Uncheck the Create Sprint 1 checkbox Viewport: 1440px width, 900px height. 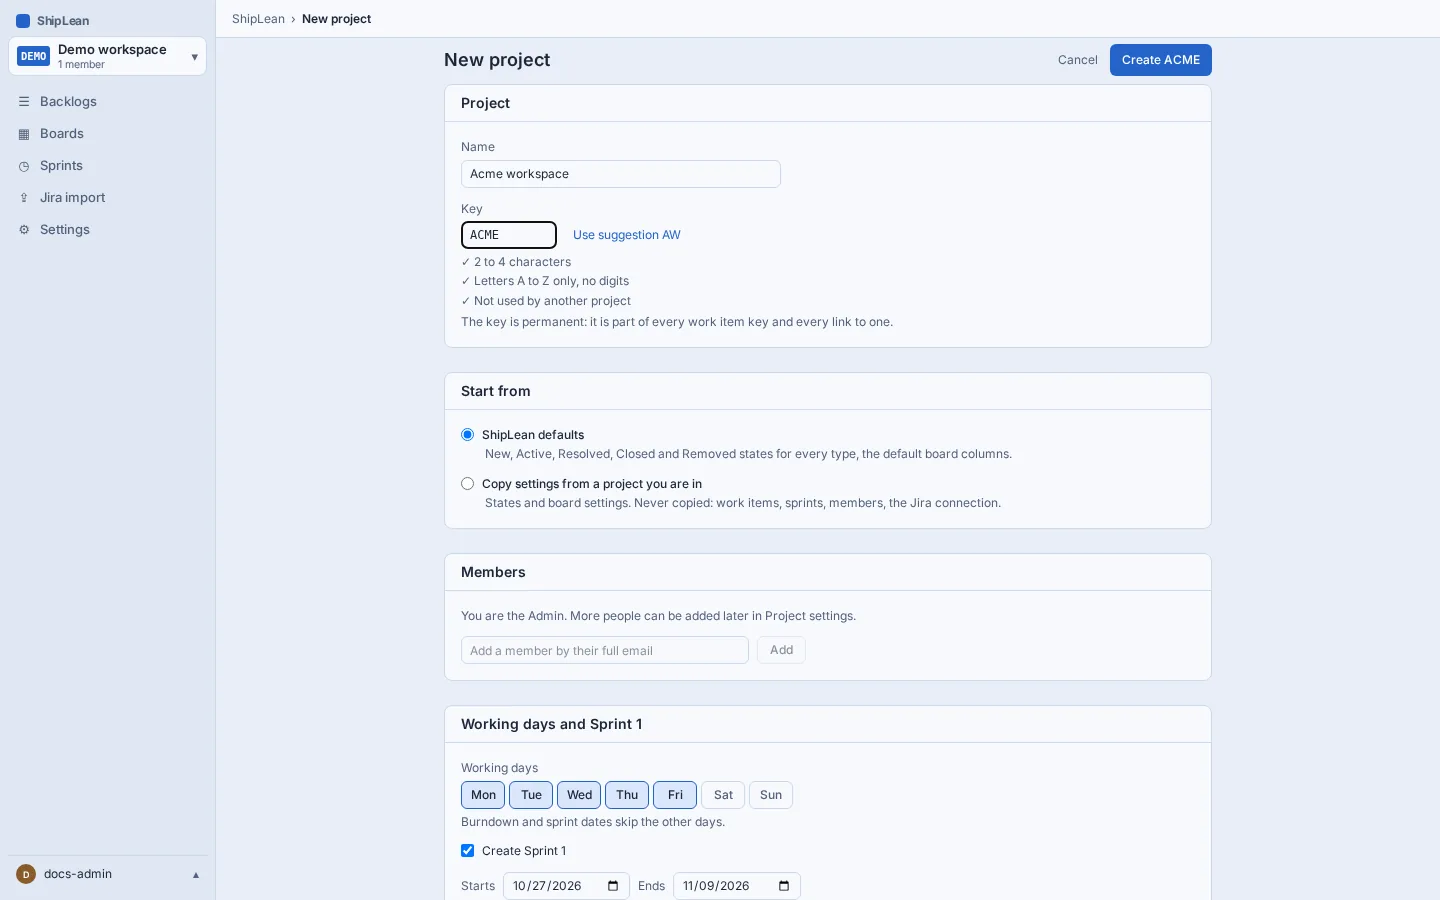click(467, 851)
